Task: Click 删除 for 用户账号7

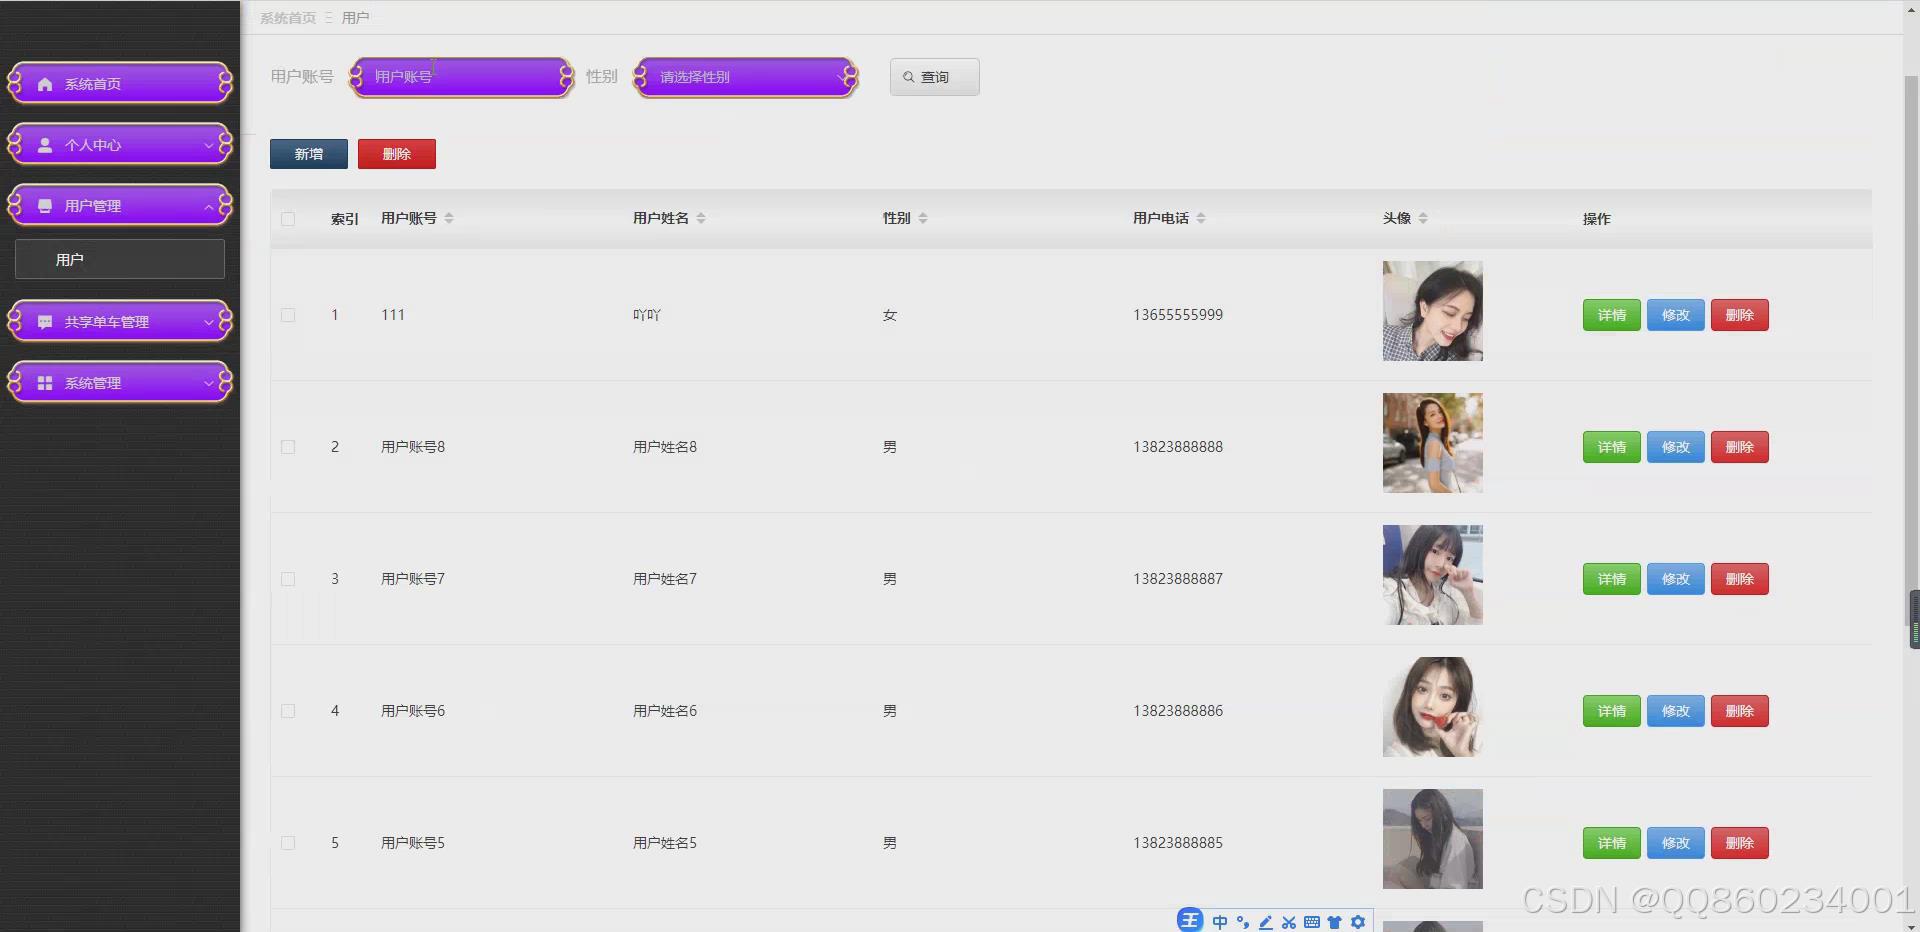Action: pyautogui.click(x=1740, y=579)
